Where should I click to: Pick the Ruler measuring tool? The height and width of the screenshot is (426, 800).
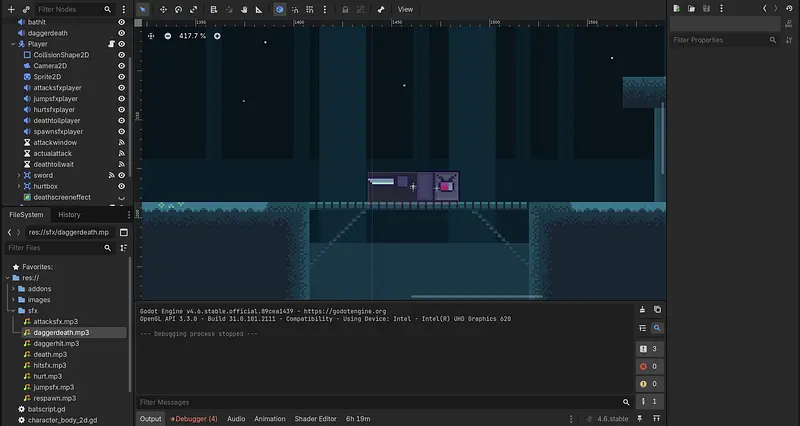[x=260, y=9]
